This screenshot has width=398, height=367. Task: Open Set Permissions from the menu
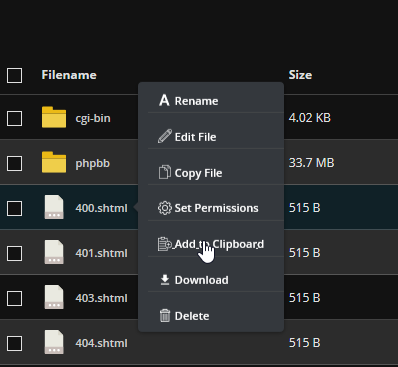coord(216,208)
